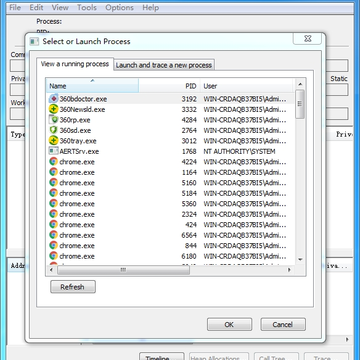Open the Options menu

(x=119, y=7)
